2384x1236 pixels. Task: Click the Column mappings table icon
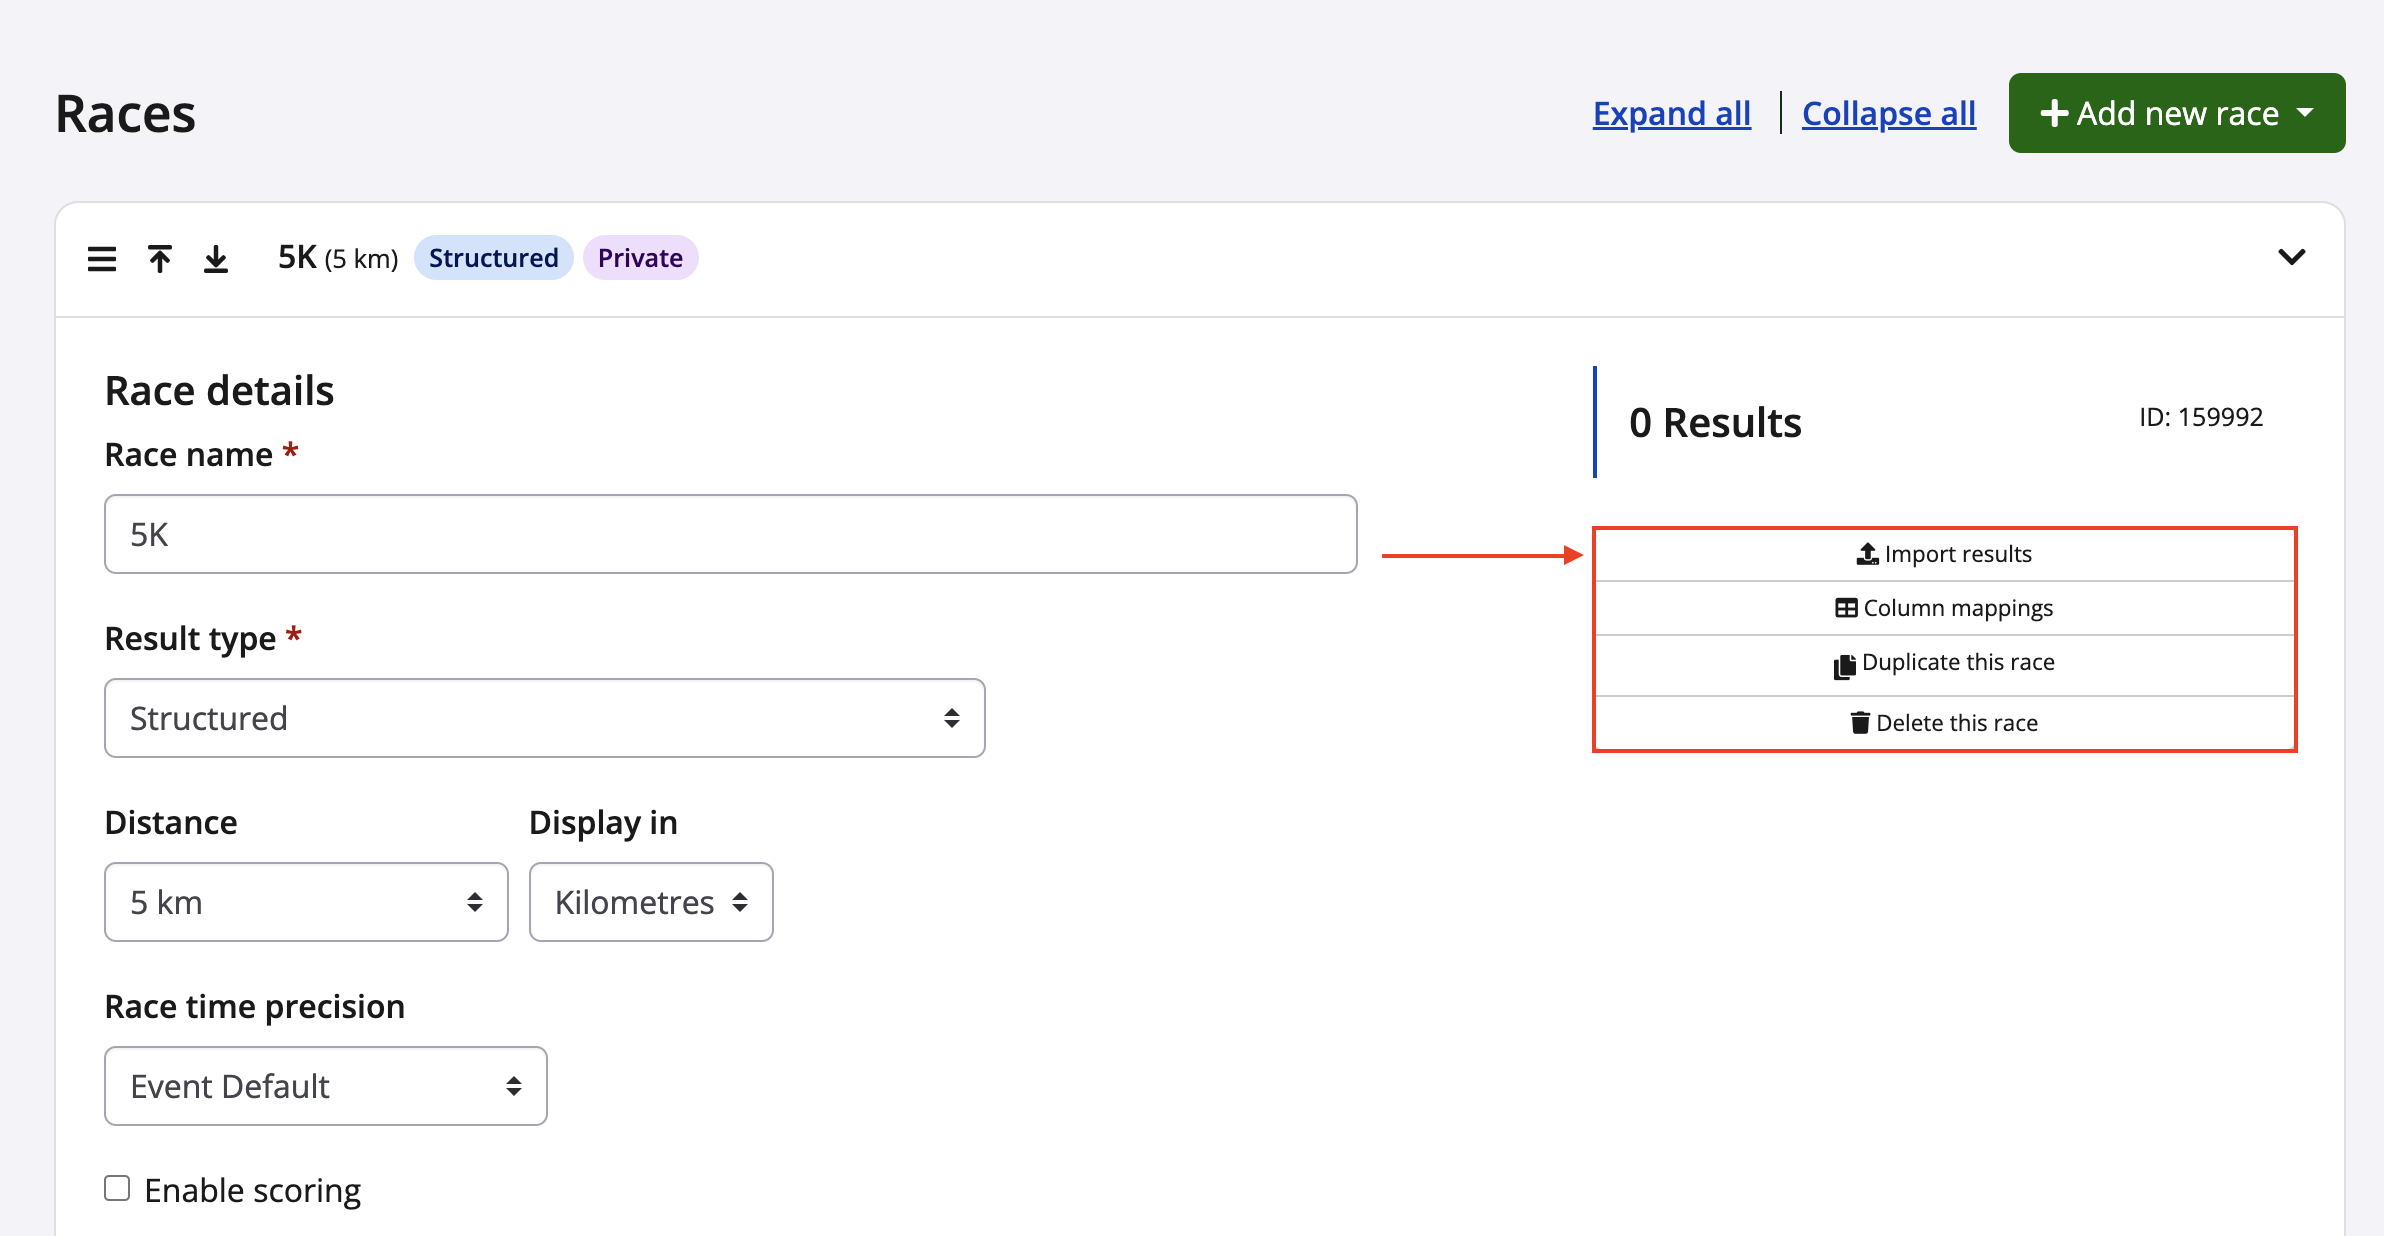click(x=1846, y=608)
